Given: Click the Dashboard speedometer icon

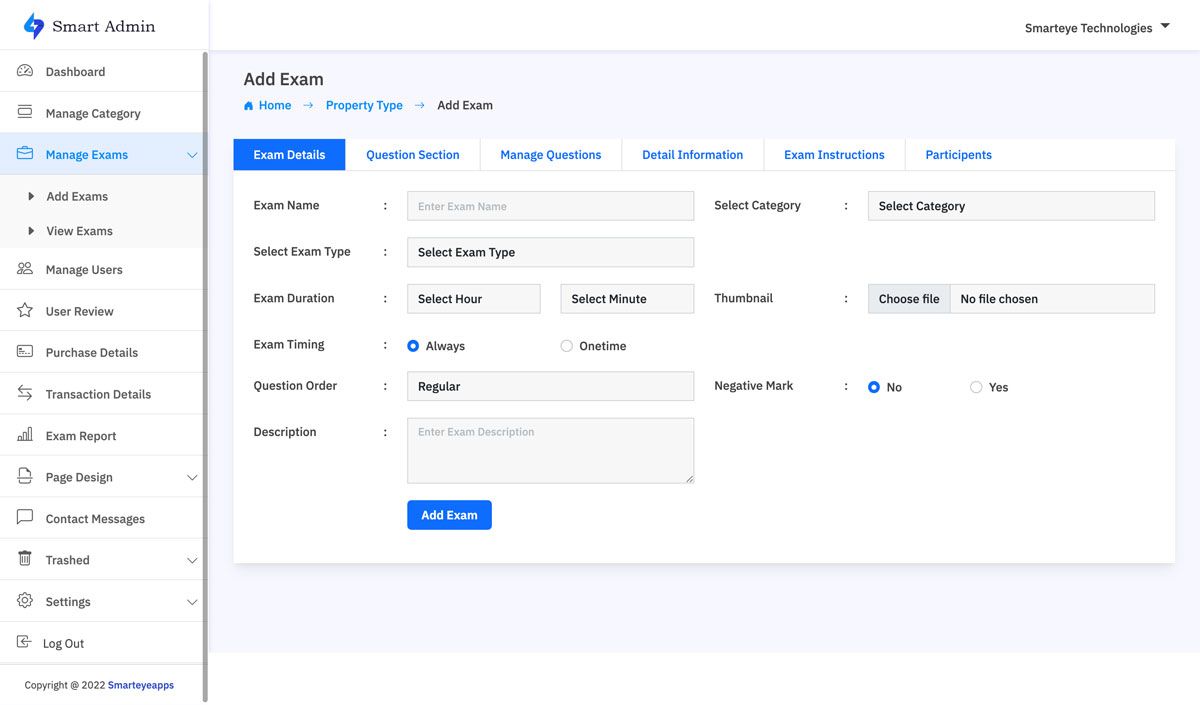Looking at the screenshot, I should point(25,71).
